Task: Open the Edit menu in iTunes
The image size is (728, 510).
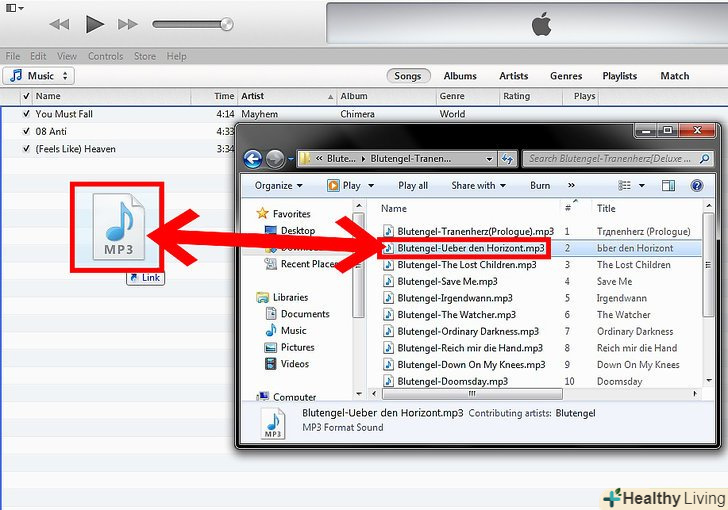Action: click(38, 56)
